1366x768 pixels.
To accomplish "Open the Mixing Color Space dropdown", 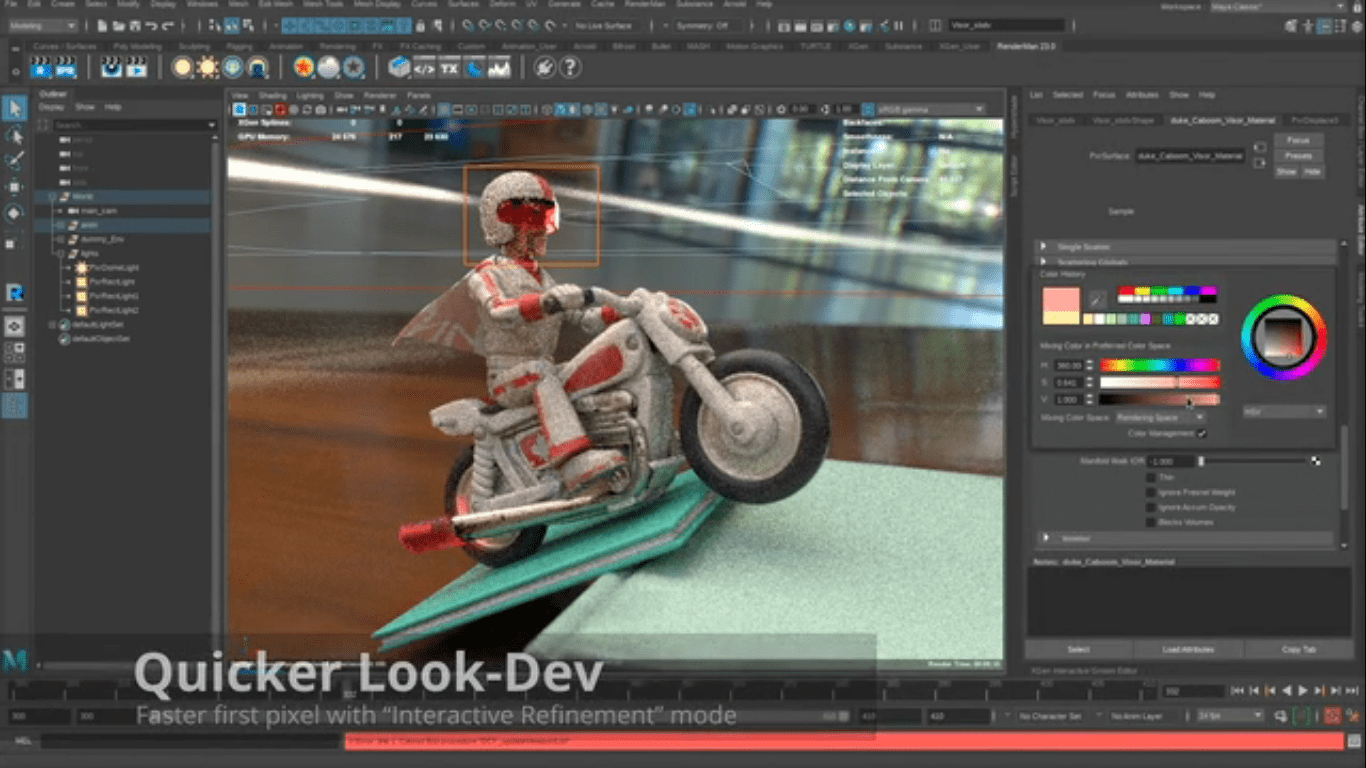I will pos(1160,417).
